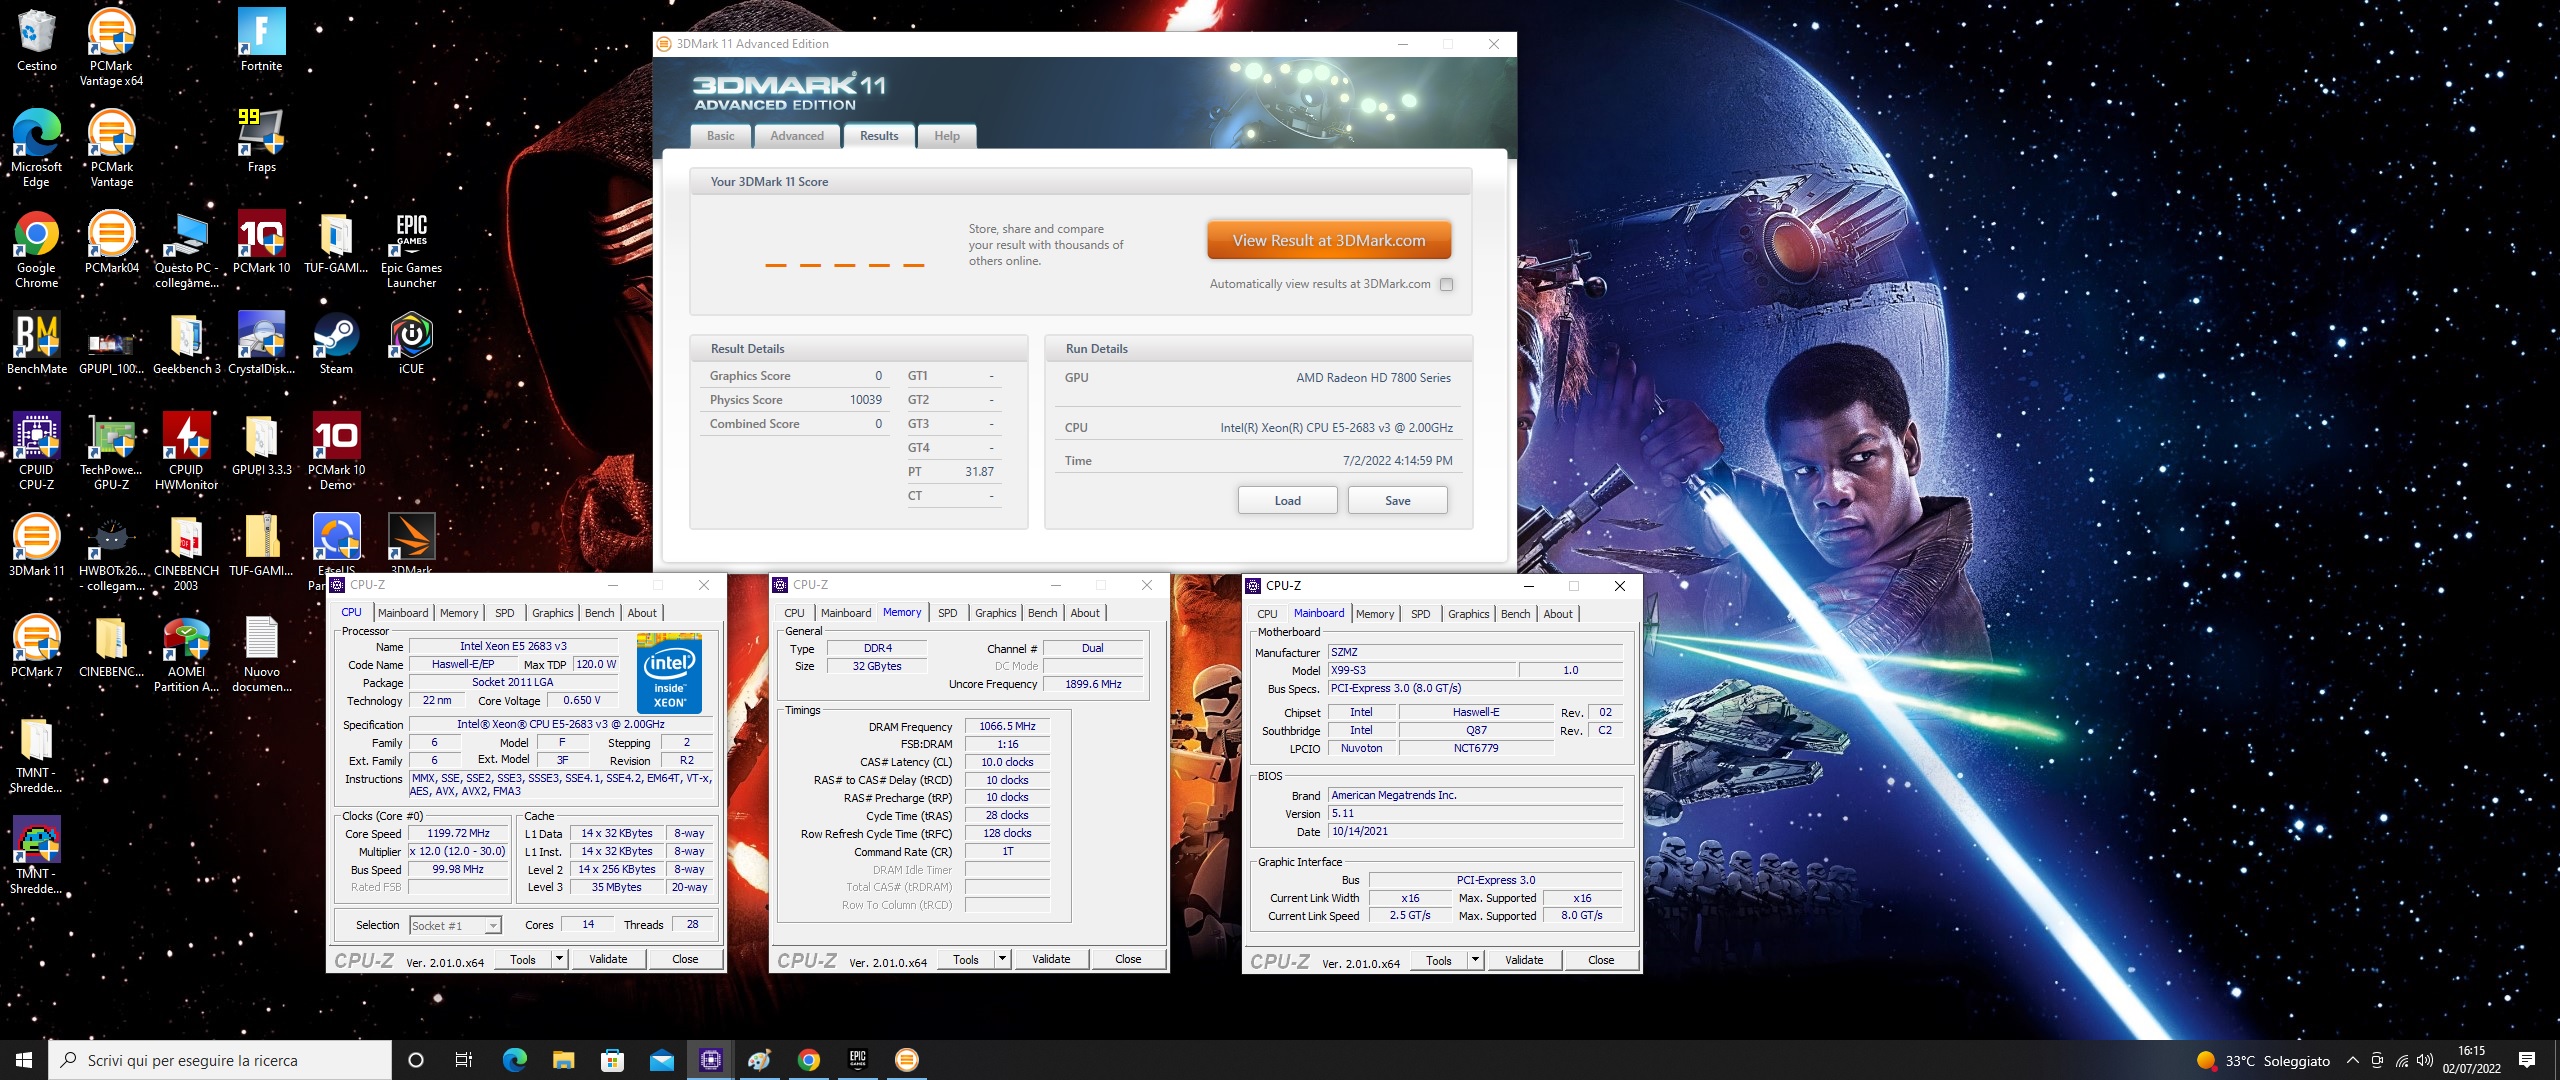Click the X99-S3 motherboard model field
The height and width of the screenshot is (1080, 2560).
(1422, 670)
